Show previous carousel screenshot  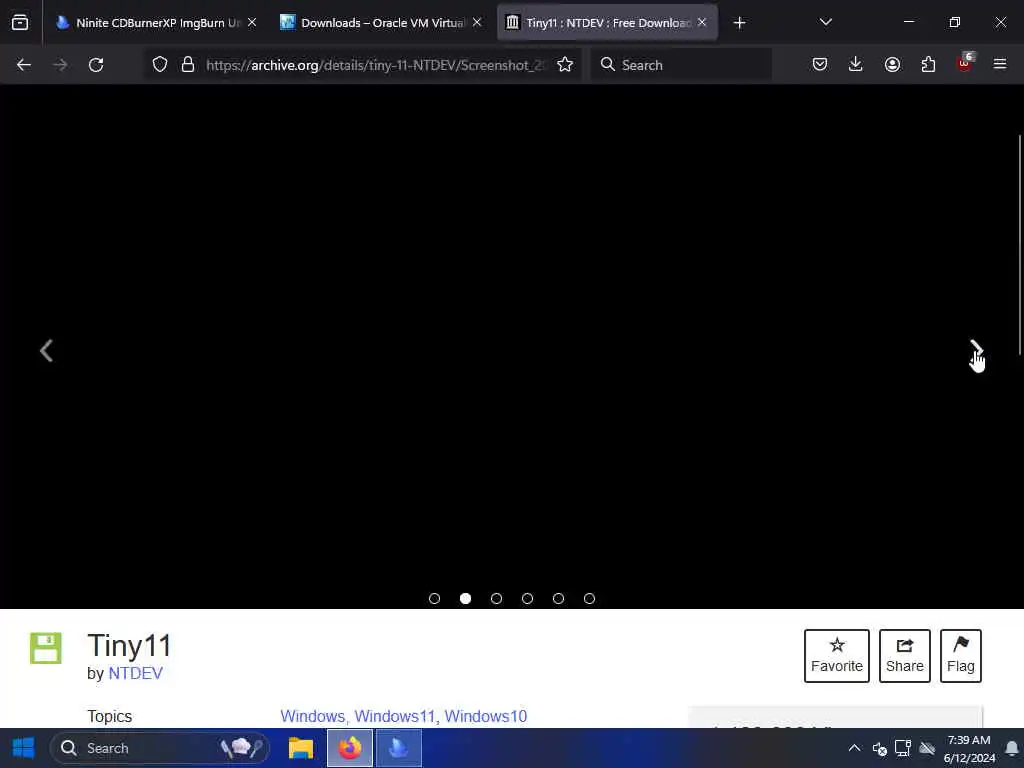[46, 351]
